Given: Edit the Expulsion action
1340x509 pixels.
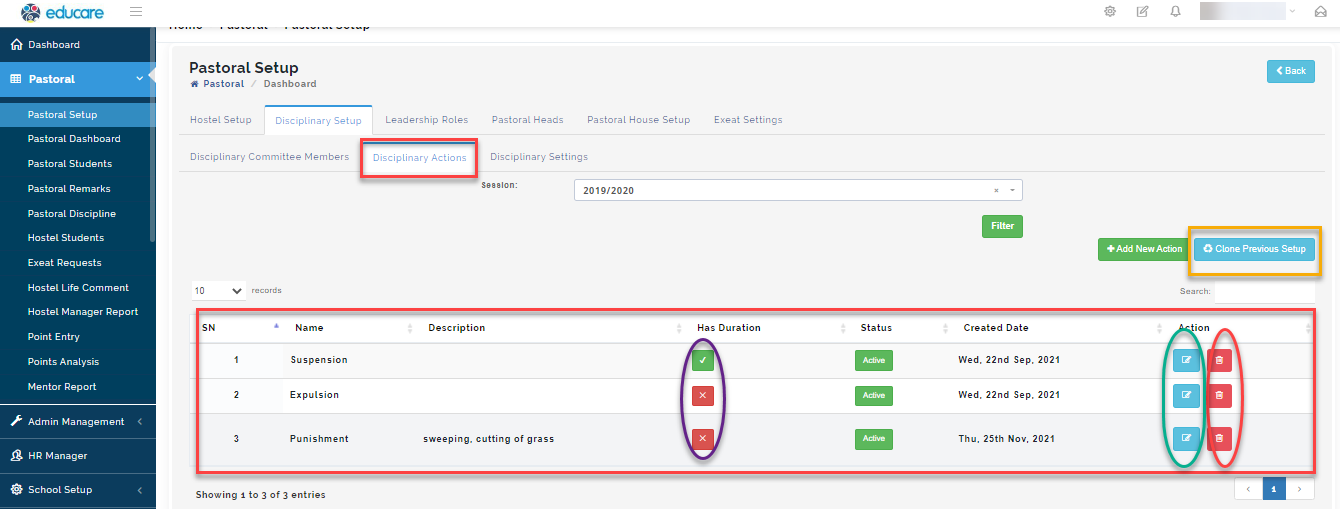Looking at the screenshot, I should click(x=1186, y=395).
